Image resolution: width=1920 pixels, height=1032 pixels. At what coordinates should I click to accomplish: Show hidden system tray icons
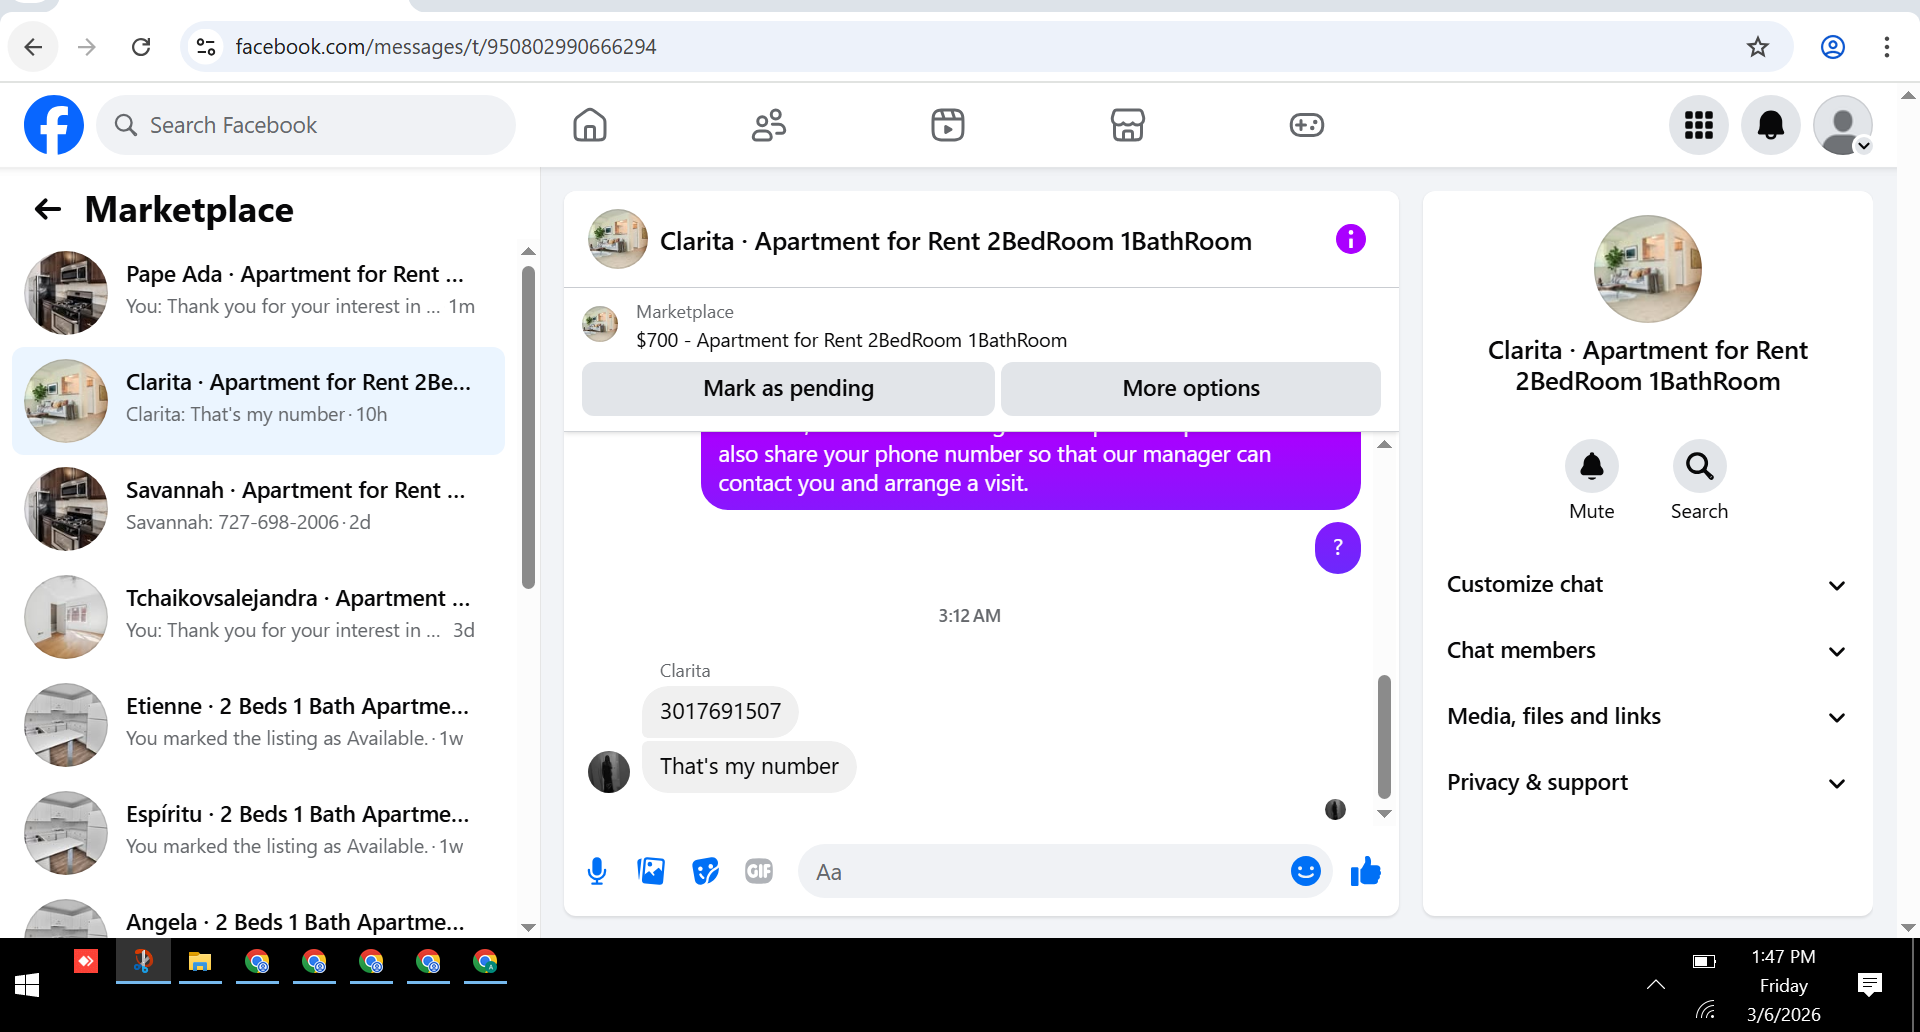(1655, 985)
